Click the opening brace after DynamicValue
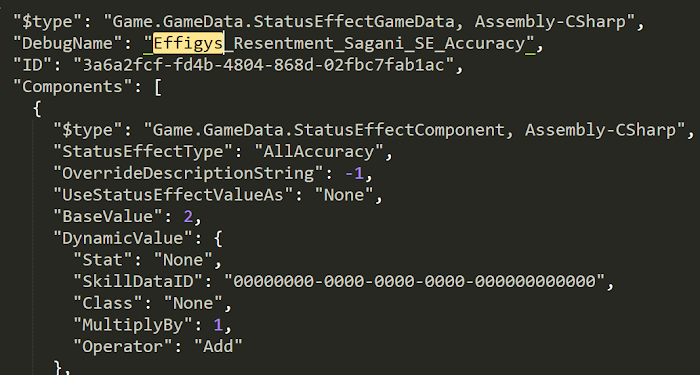This screenshot has width=700, height=375. 218,239
